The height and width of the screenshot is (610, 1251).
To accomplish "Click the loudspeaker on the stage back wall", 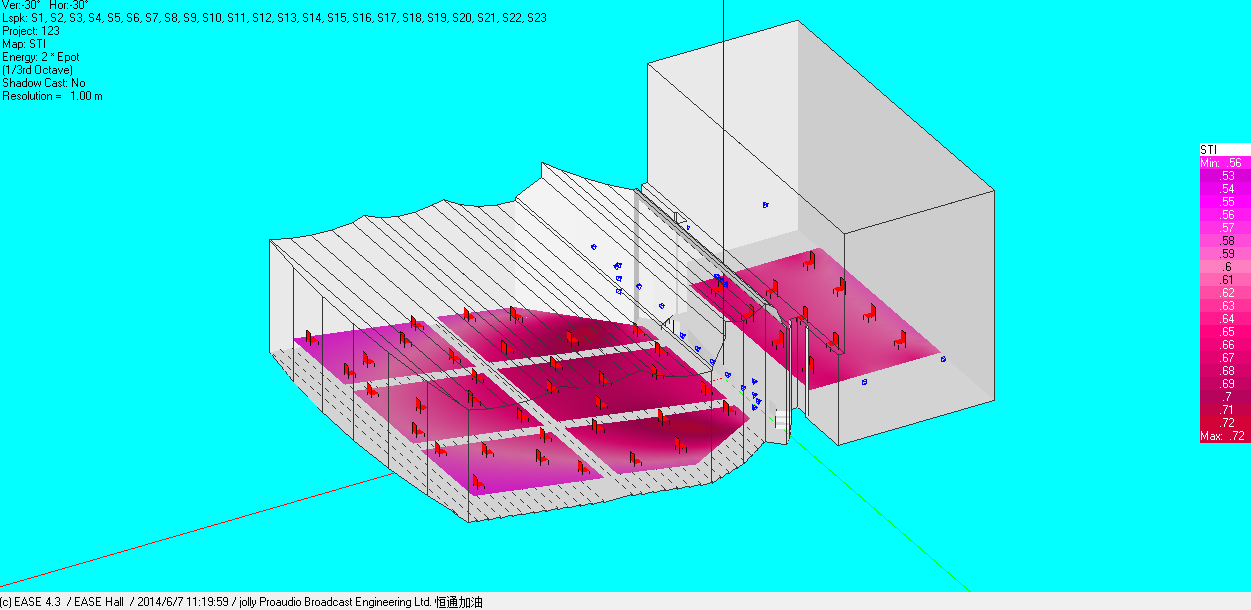I will pyautogui.click(x=765, y=205).
